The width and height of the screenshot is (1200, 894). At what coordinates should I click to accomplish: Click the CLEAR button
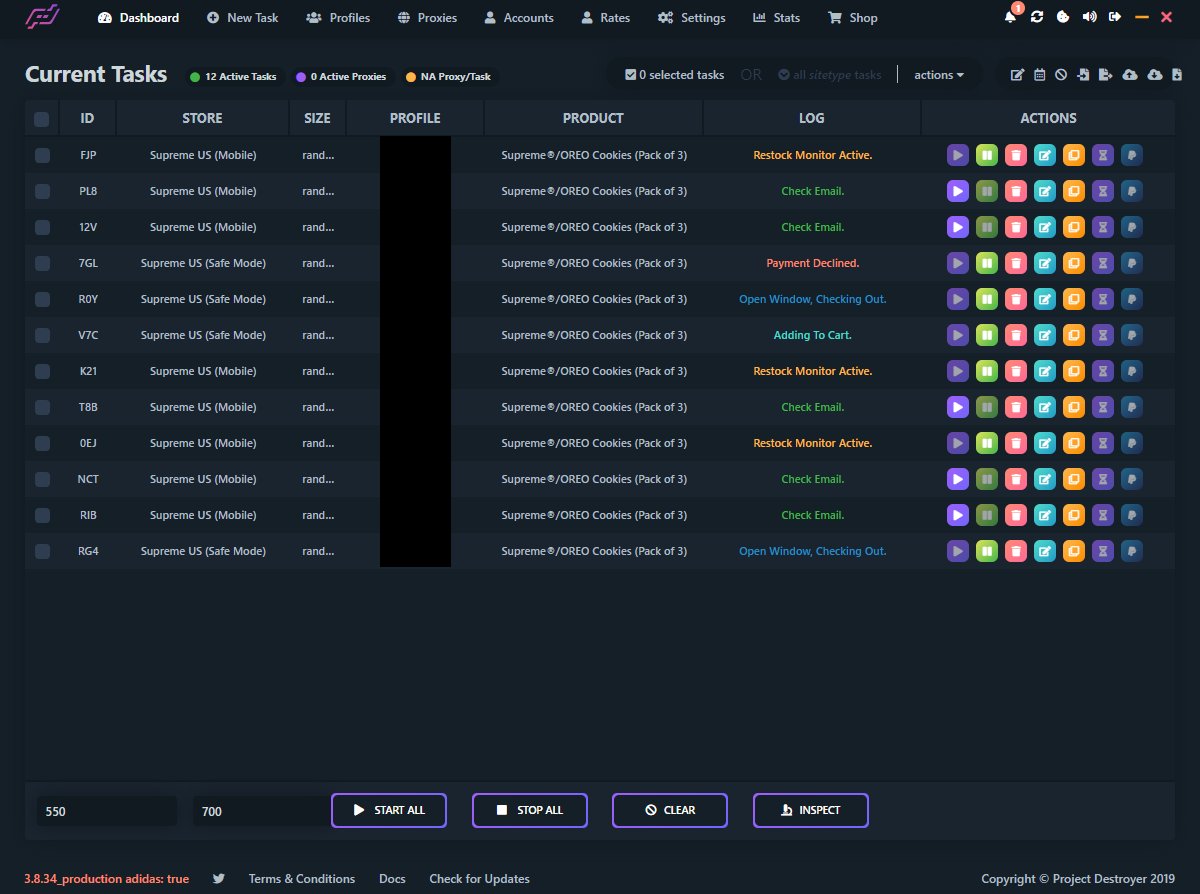(670, 810)
